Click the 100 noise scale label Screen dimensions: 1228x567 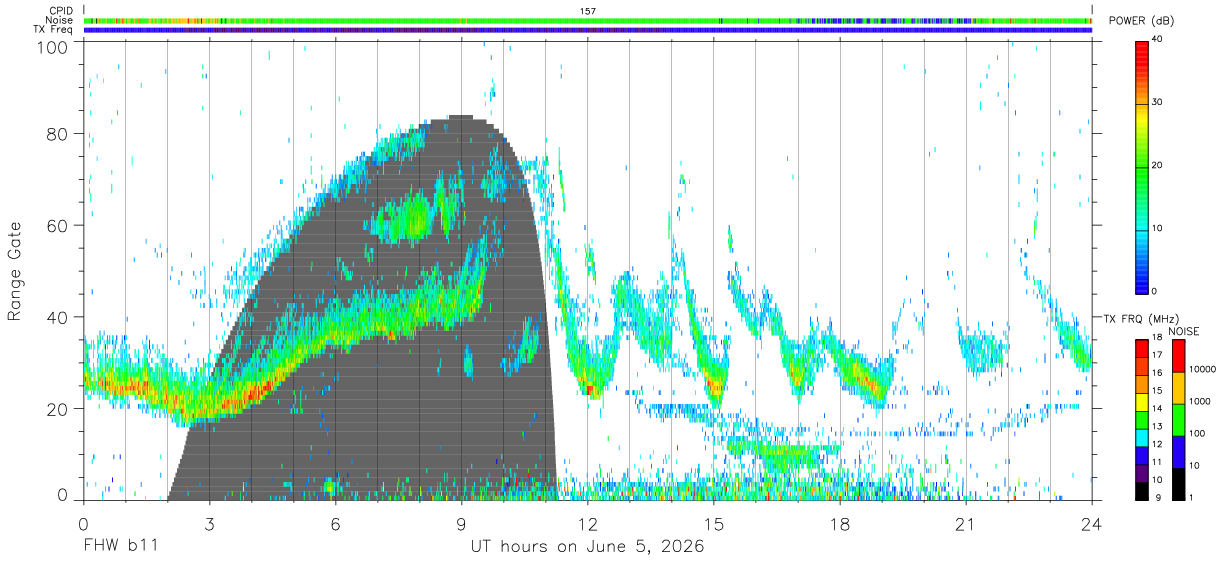1195,434
